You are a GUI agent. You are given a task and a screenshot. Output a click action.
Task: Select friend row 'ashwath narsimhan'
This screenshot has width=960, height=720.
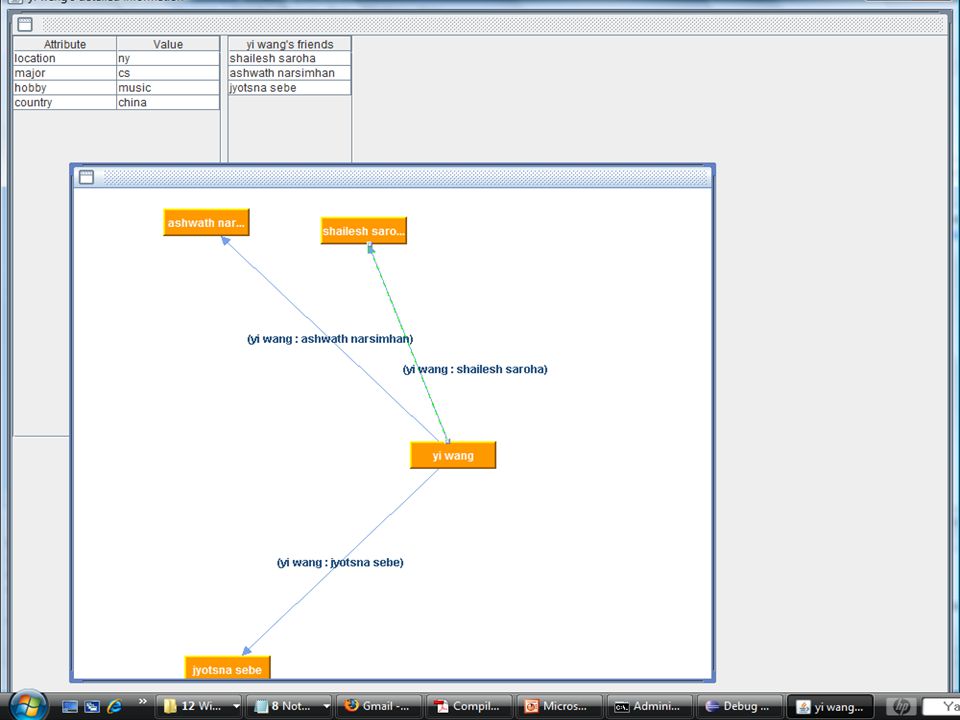click(290, 73)
